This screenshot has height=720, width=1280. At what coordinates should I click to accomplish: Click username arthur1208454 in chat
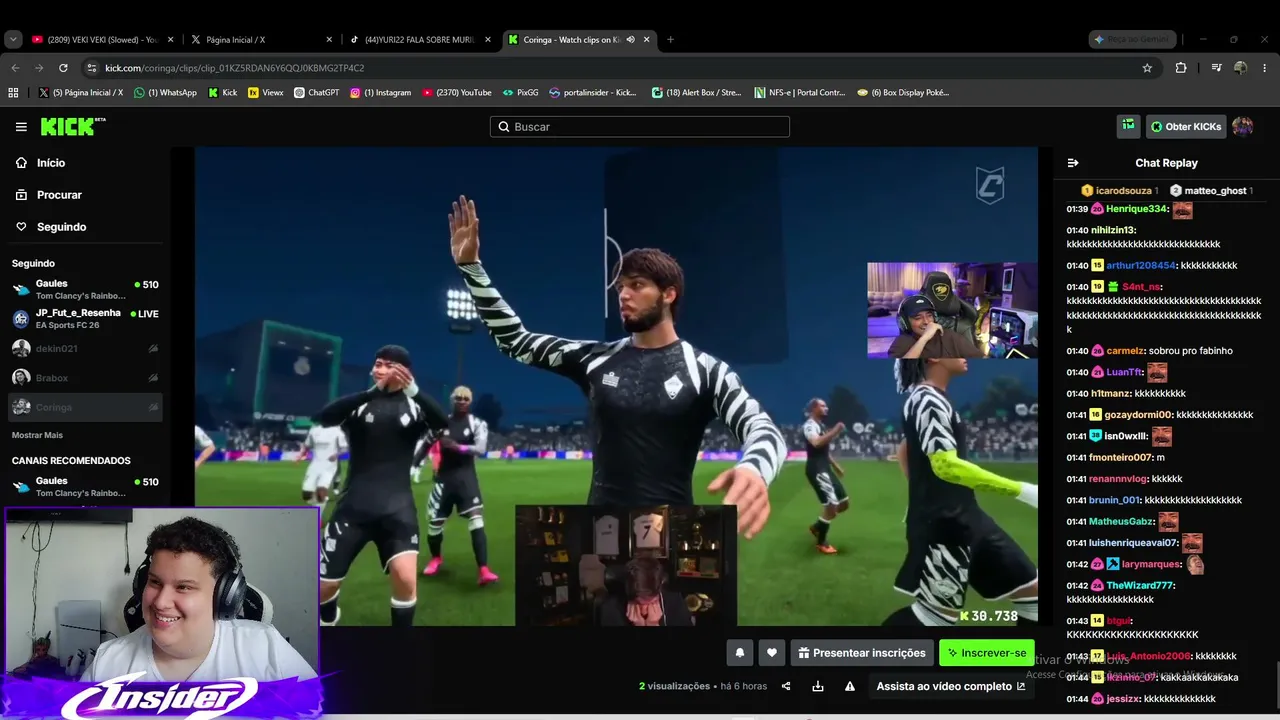pyautogui.click(x=1140, y=265)
